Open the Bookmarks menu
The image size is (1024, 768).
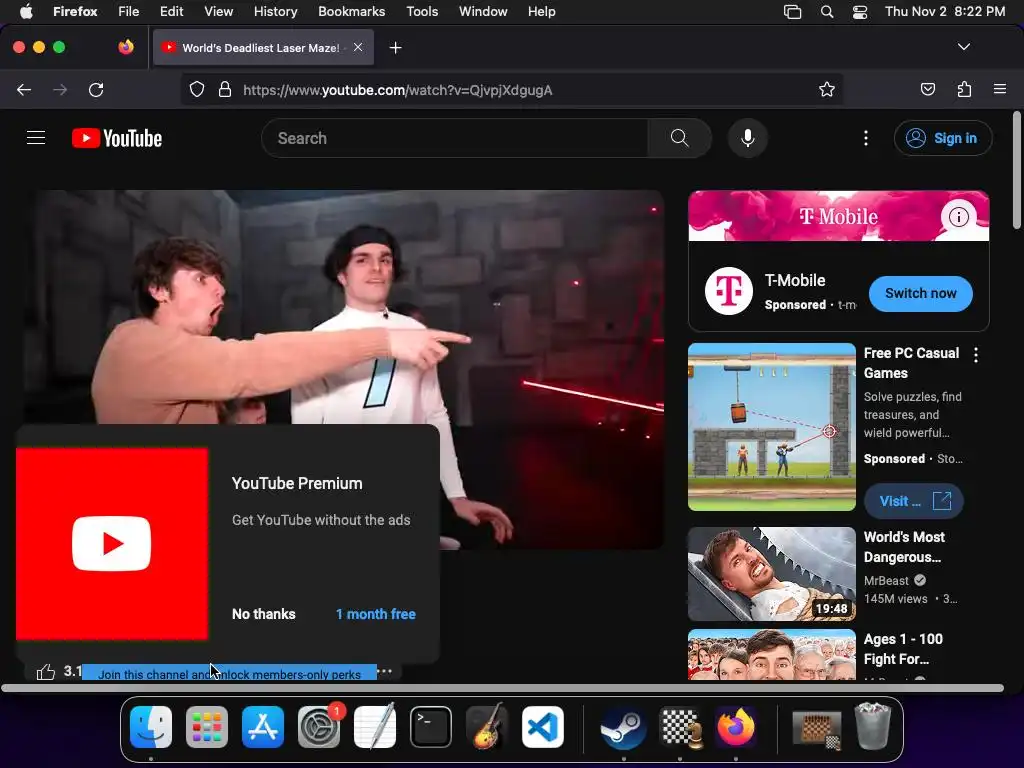click(x=351, y=11)
